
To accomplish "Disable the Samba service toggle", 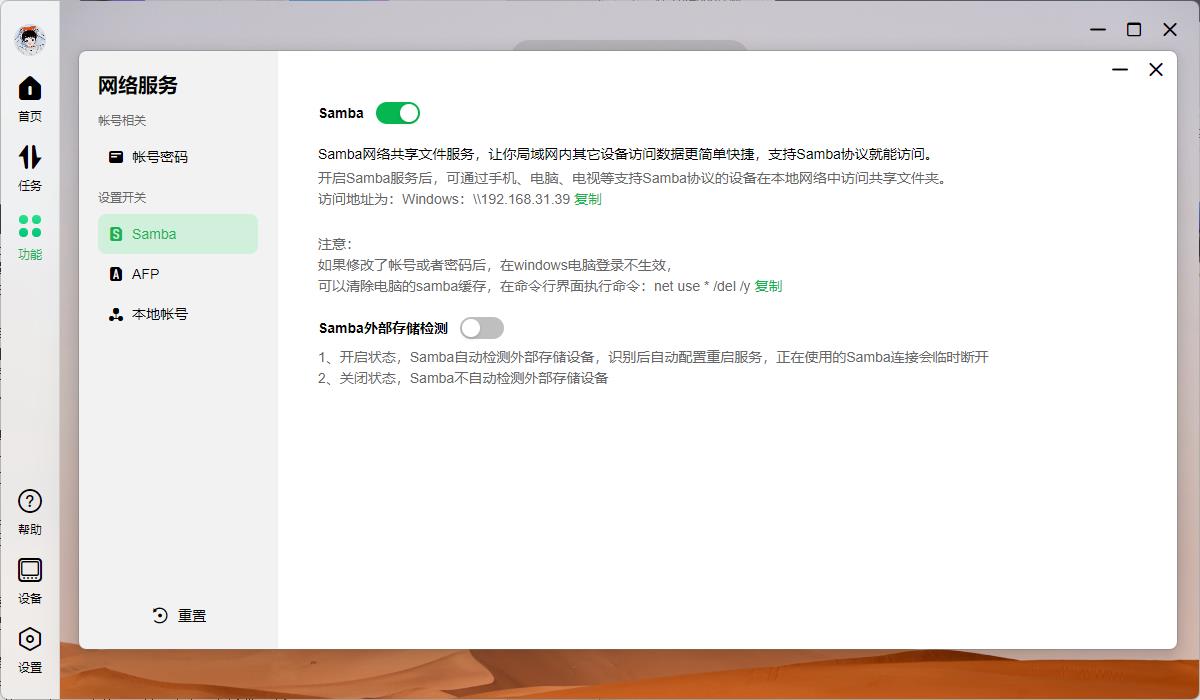I will coord(397,113).
